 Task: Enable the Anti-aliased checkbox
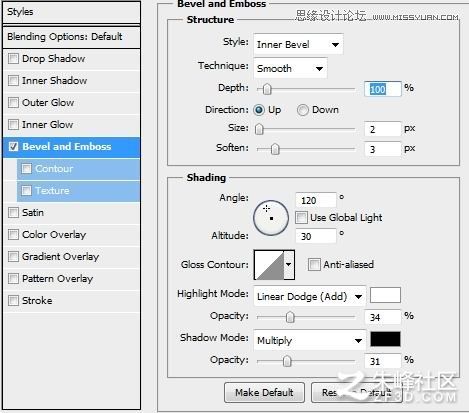pyautogui.click(x=314, y=265)
